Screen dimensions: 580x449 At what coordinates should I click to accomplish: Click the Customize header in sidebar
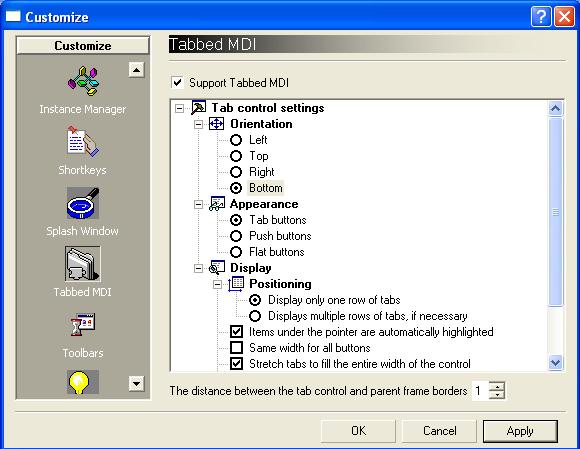(x=83, y=45)
